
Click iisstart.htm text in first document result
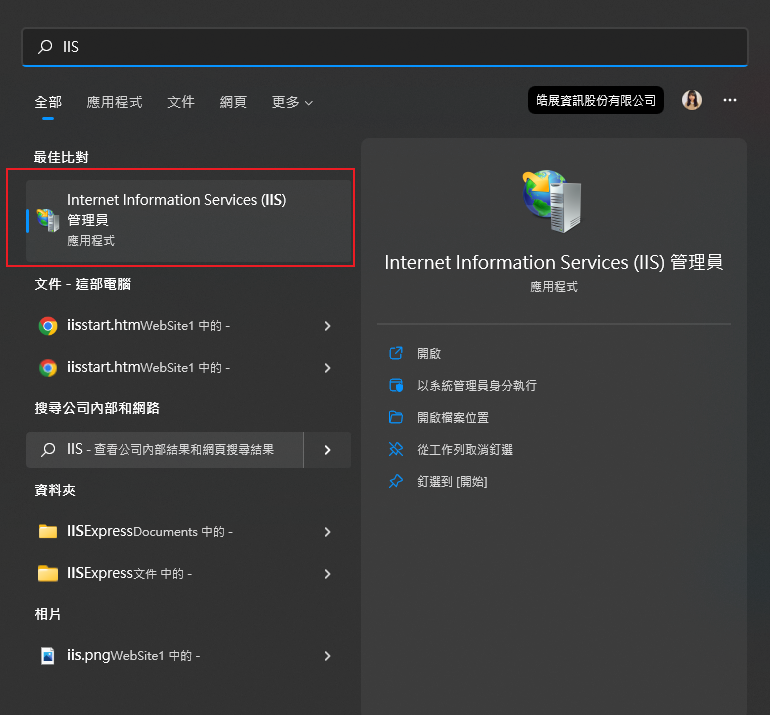[104, 325]
